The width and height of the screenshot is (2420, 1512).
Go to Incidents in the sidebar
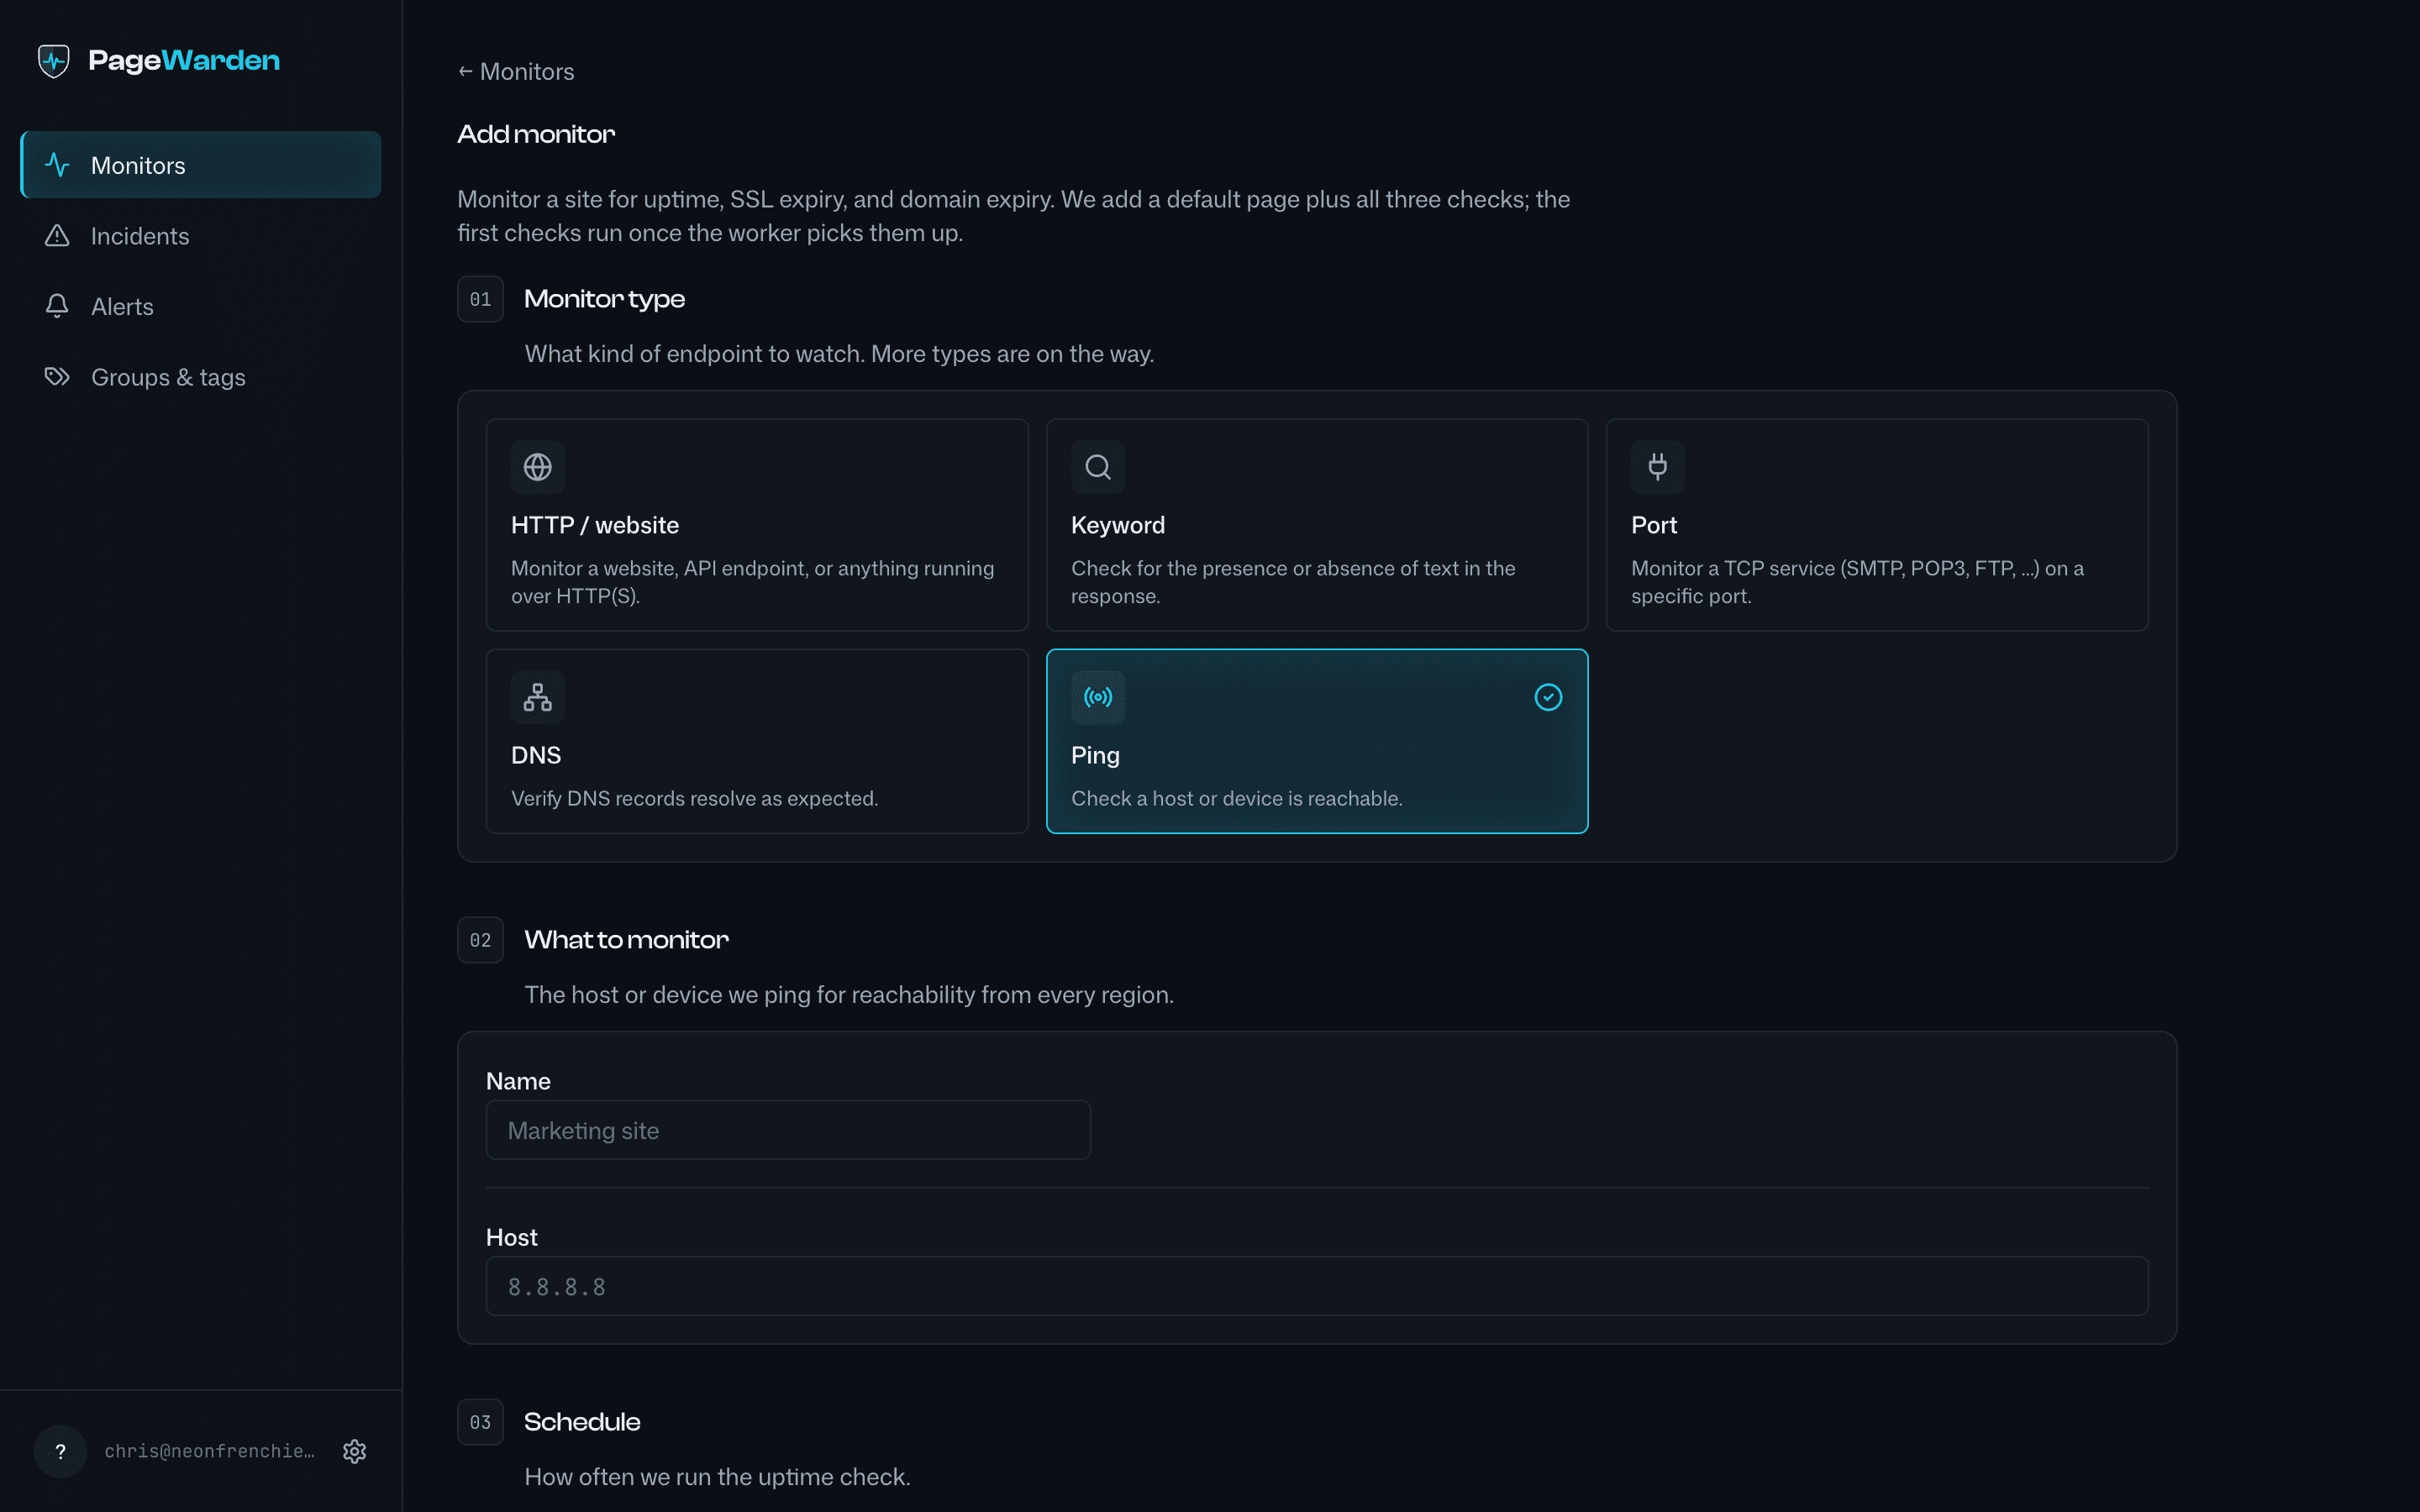point(201,236)
